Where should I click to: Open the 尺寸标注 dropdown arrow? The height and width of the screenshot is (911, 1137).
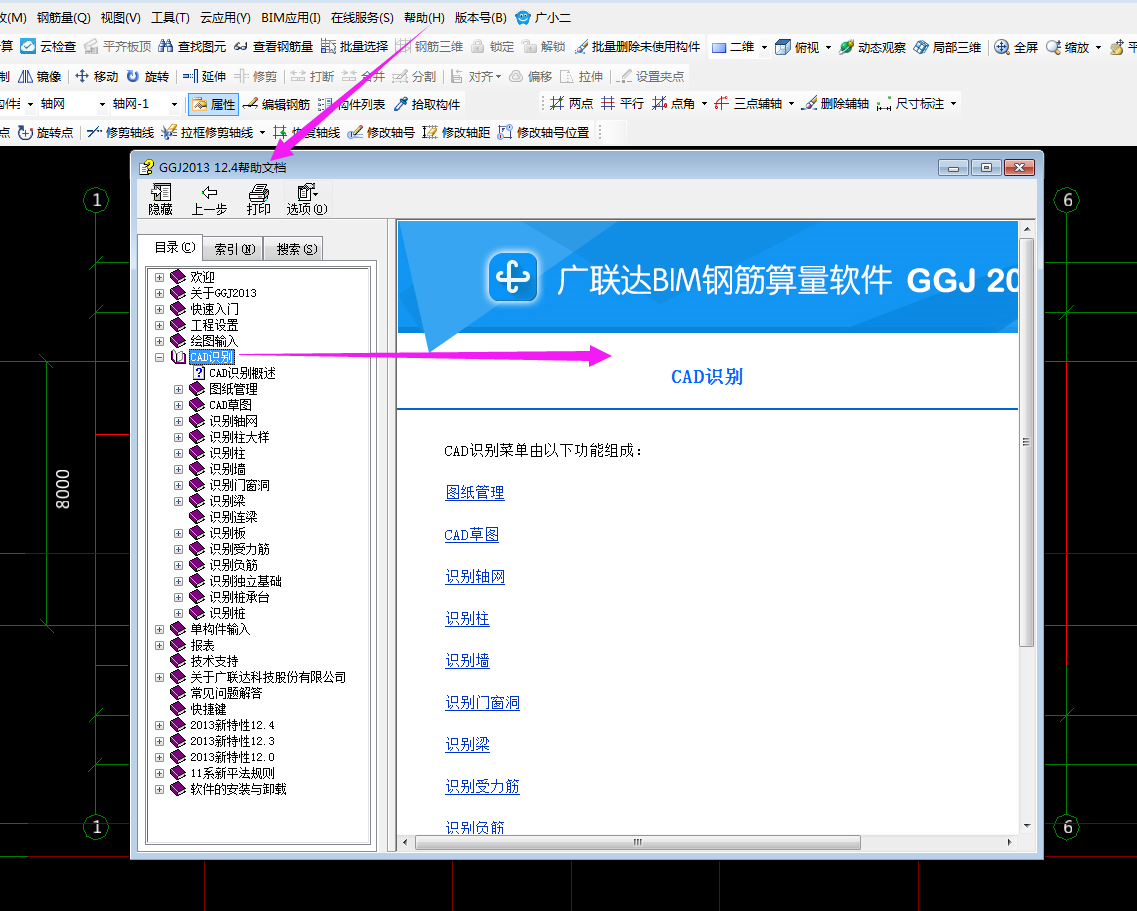point(954,104)
